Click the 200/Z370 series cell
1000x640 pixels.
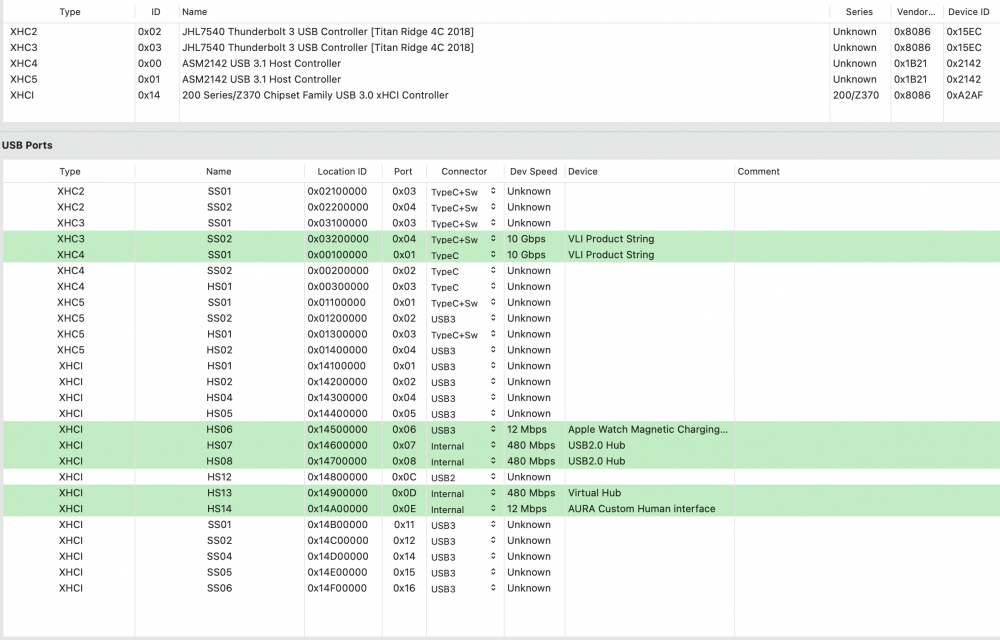[856, 95]
